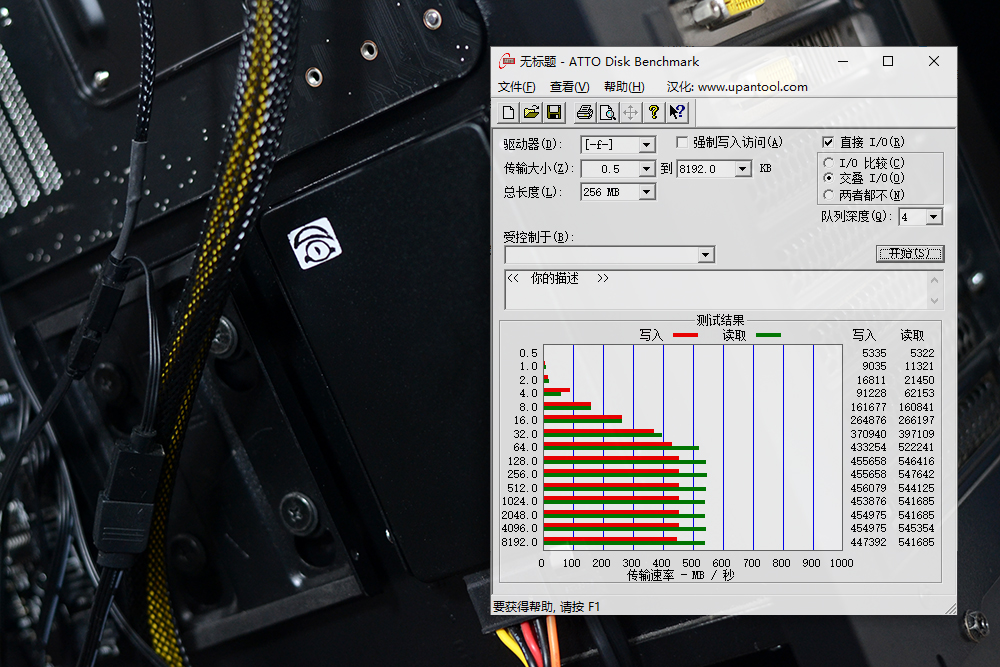The width and height of the screenshot is (1000, 667).
Task: Print results using the printer icon
Action: [584, 113]
